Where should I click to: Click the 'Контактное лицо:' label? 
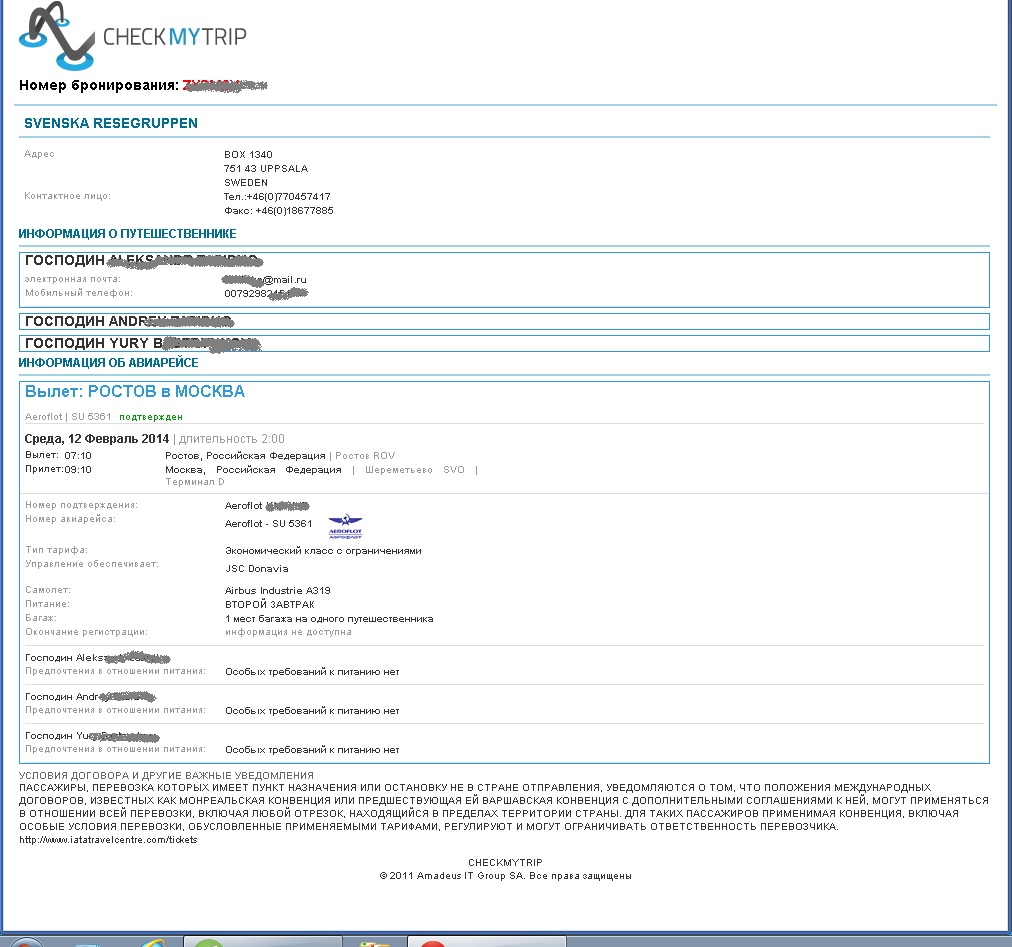click(68, 196)
